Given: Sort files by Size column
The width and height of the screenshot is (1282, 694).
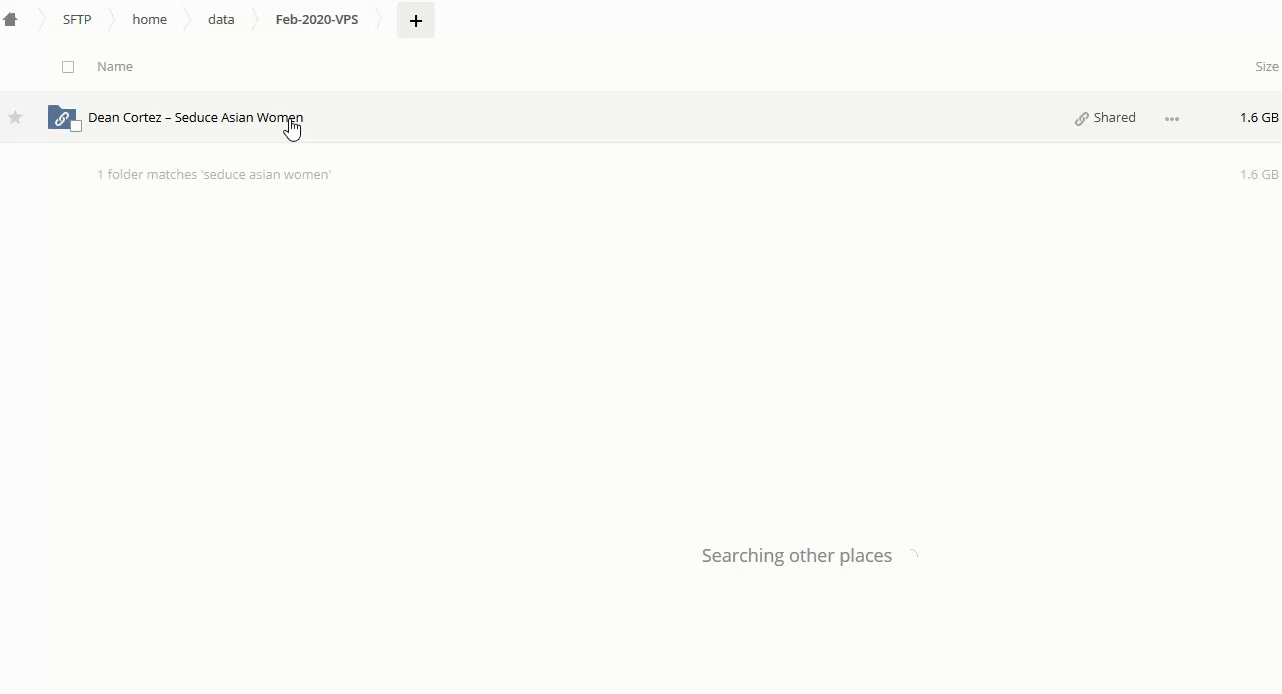Looking at the screenshot, I should (1266, 67).
